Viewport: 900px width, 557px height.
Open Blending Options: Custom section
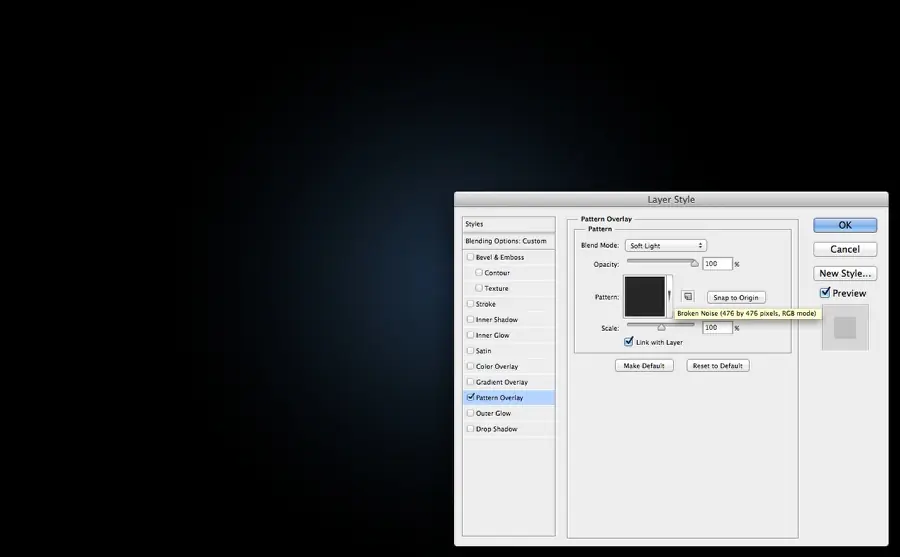[509, 241]
